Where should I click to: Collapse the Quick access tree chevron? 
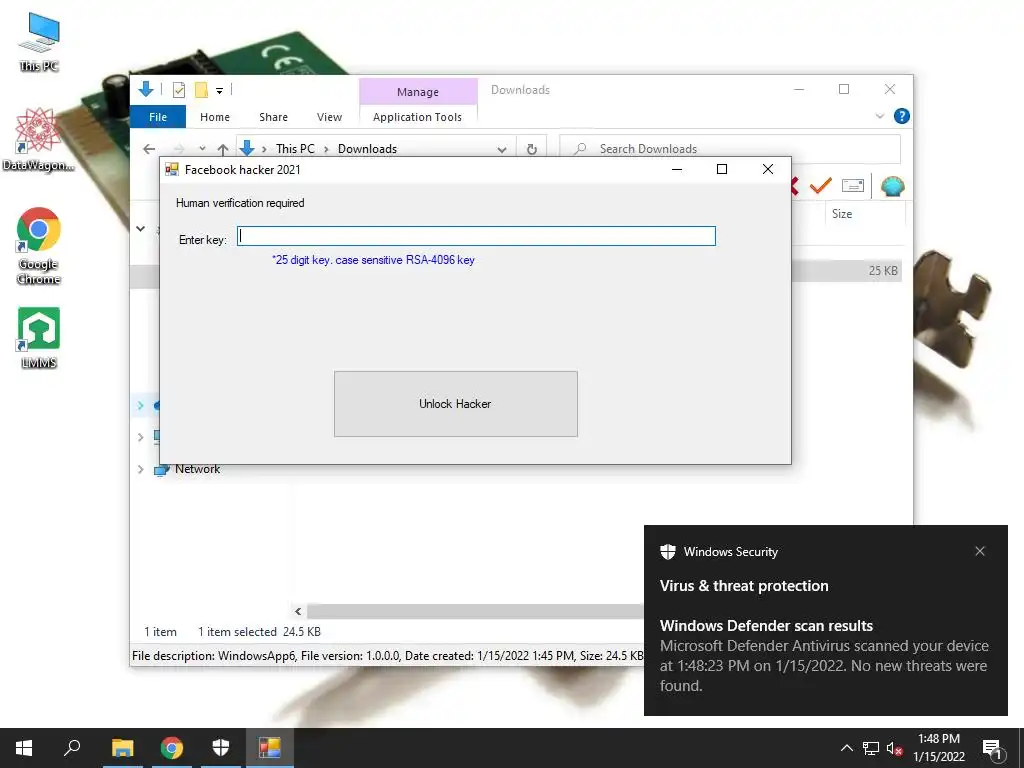point(140,229)
